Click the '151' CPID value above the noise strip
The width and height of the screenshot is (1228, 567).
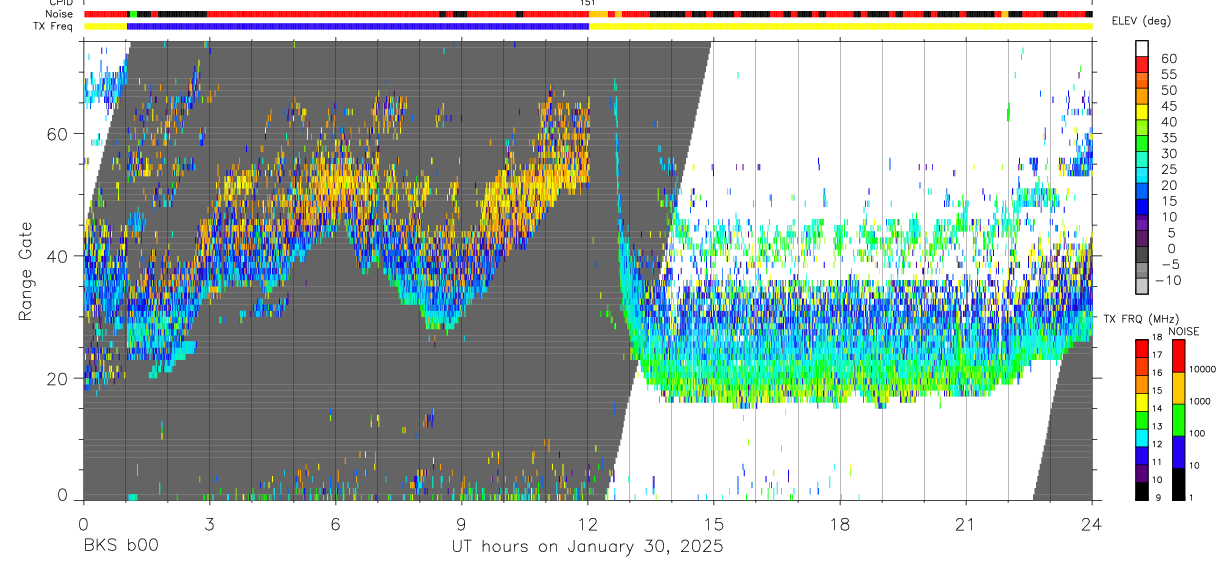pyautogui.click(x=587, y=3)
